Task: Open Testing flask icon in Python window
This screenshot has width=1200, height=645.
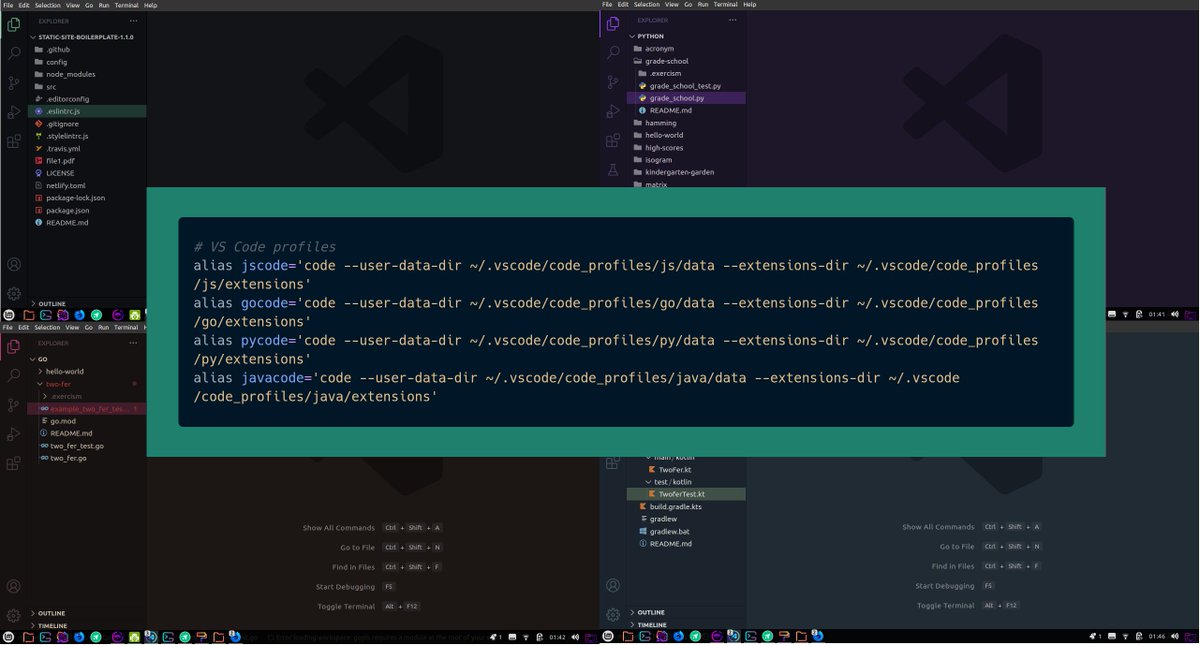Action: (613, 170)
